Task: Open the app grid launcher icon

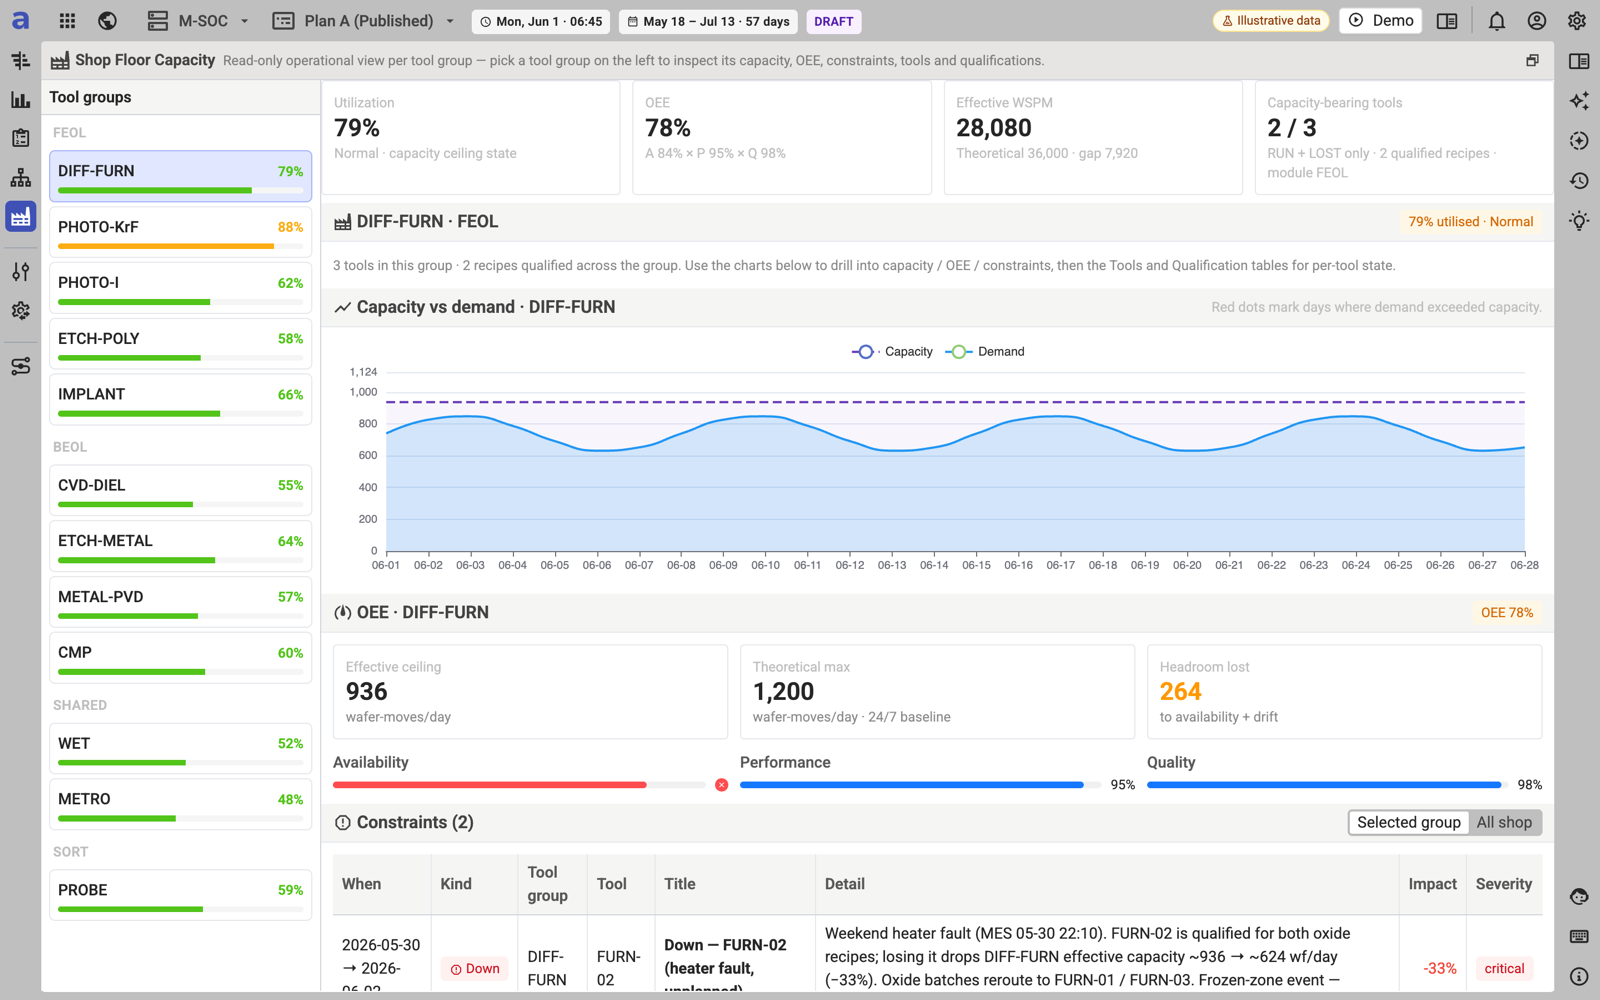Action: click(x=67, y=21)
